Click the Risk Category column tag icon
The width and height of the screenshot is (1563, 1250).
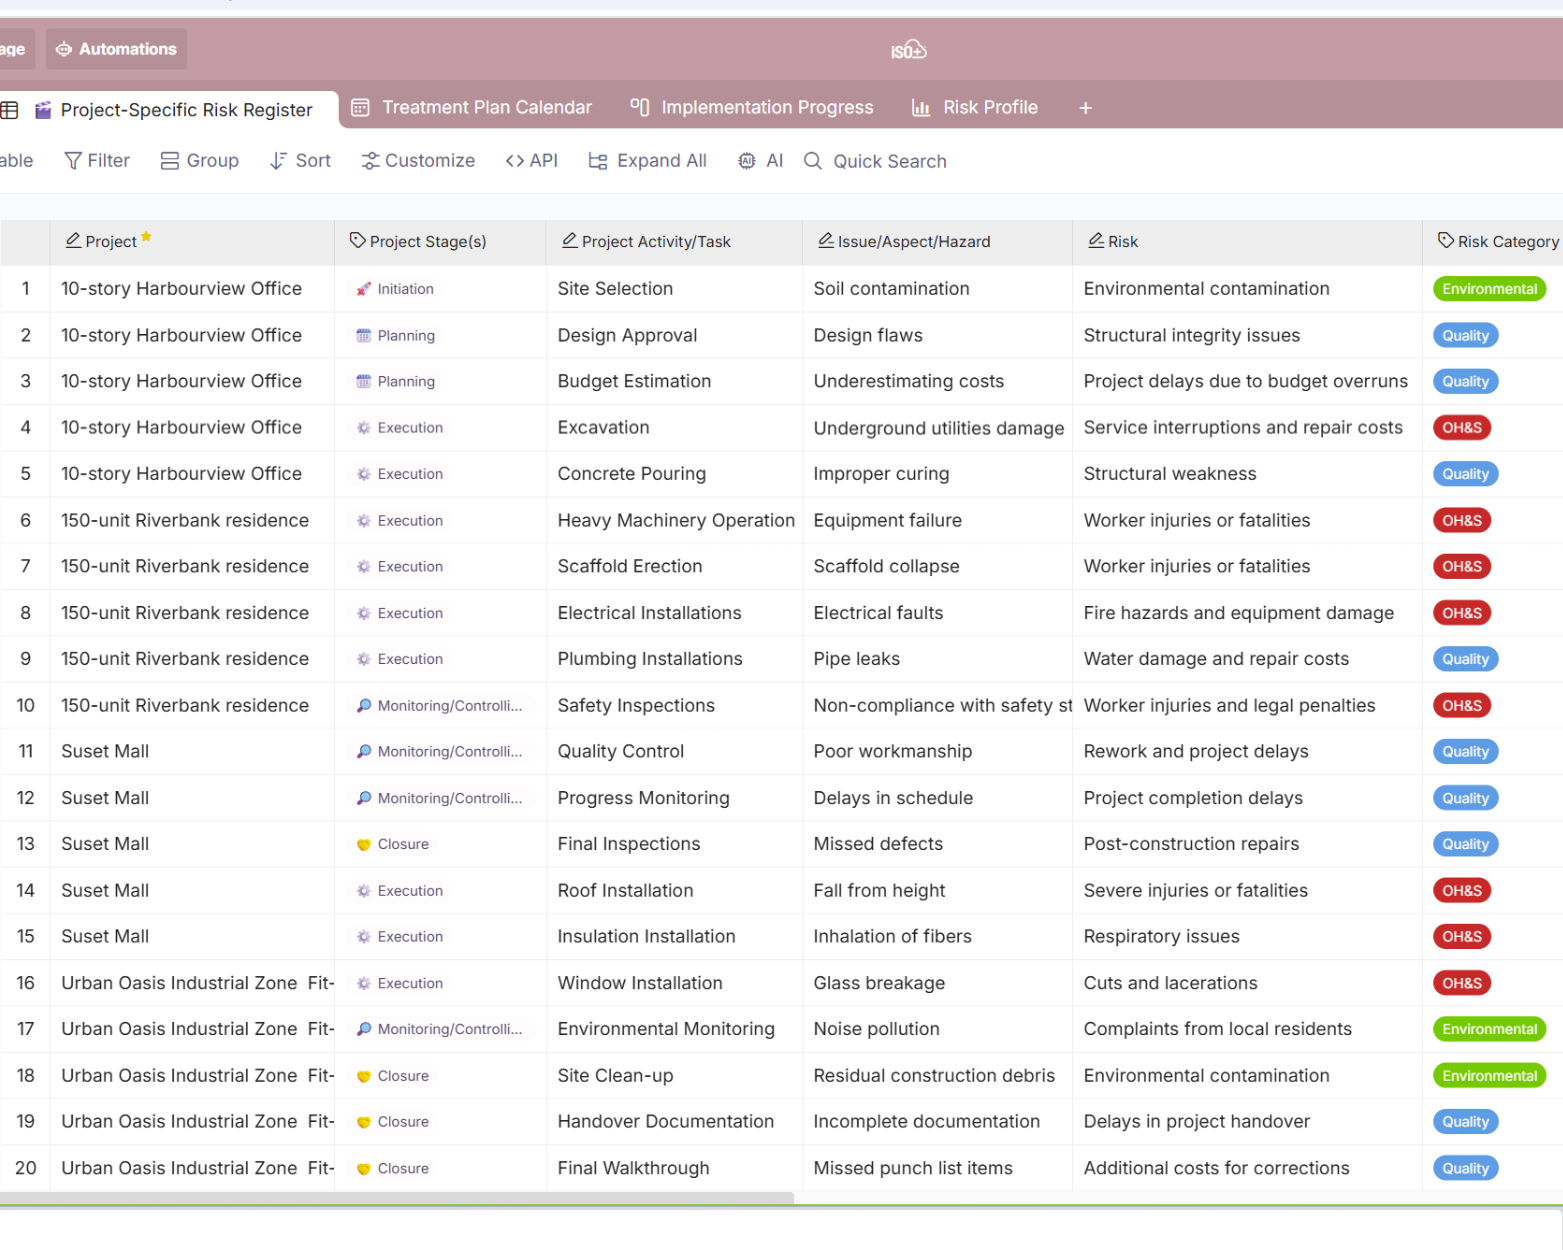tap(1445, 241)
